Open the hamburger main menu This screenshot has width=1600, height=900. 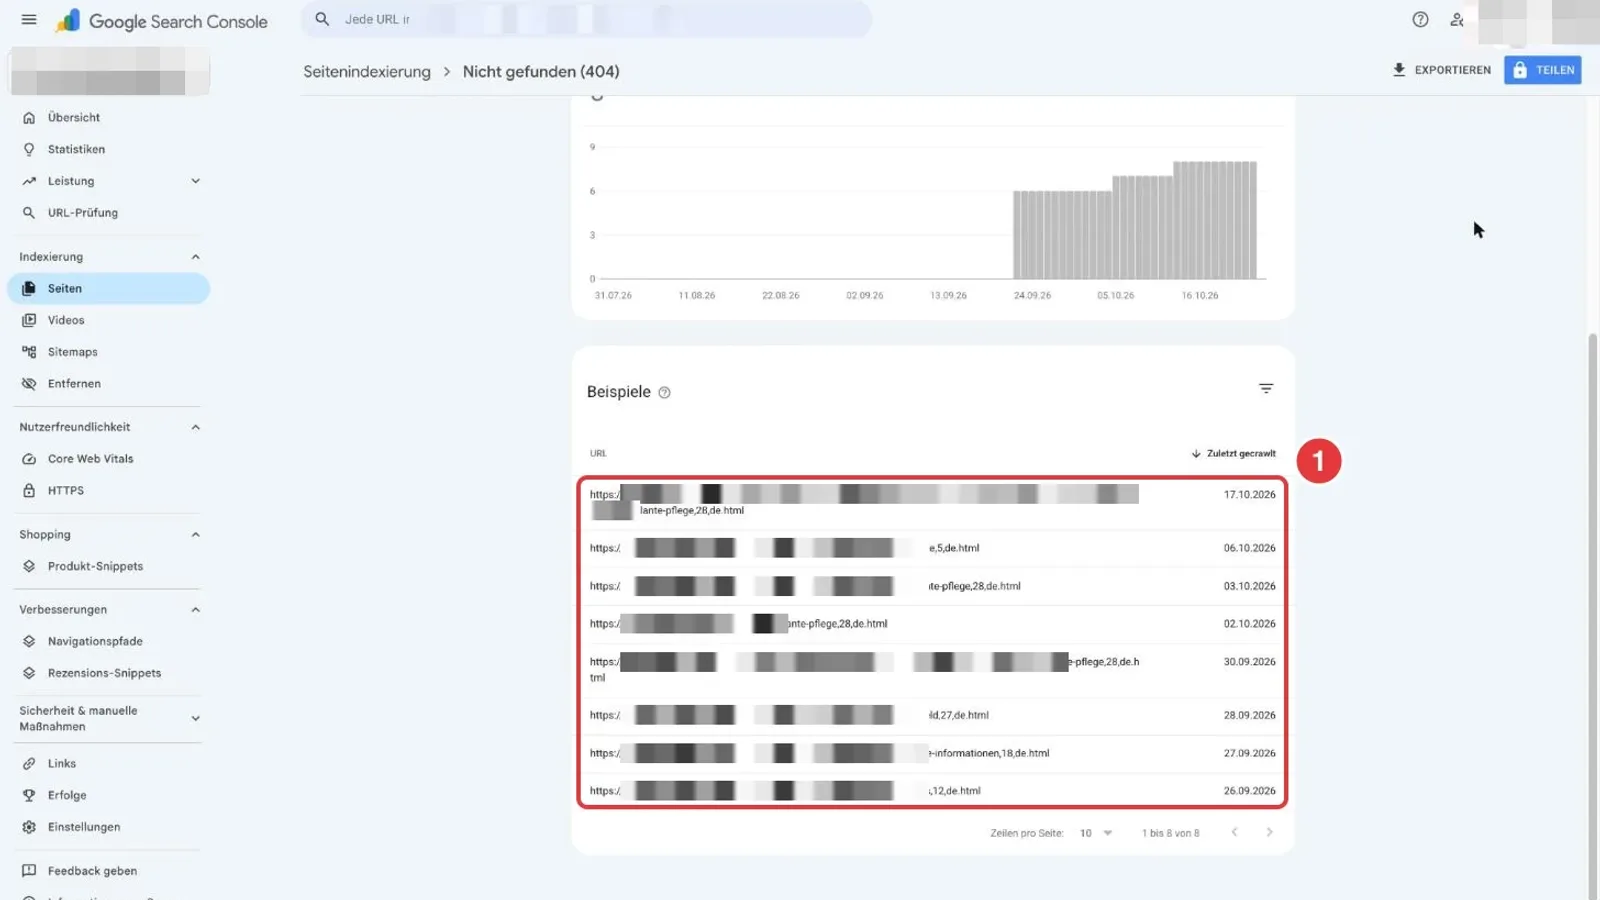[x=29, y=20]
